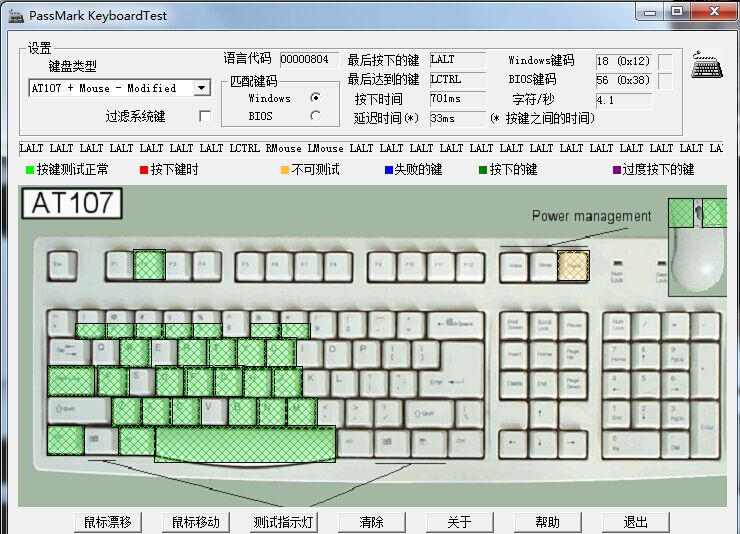Select the BIOS key code radio button
The image size is (740, 534).
(315, 116)
